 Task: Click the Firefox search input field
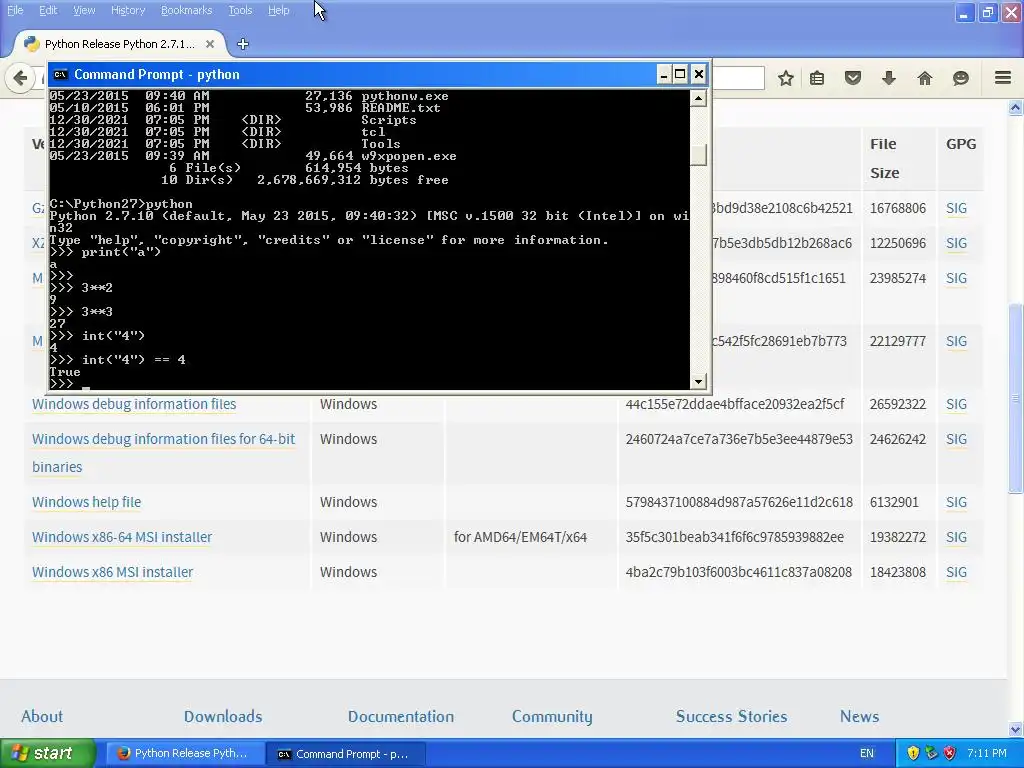(x=738, y=78)
